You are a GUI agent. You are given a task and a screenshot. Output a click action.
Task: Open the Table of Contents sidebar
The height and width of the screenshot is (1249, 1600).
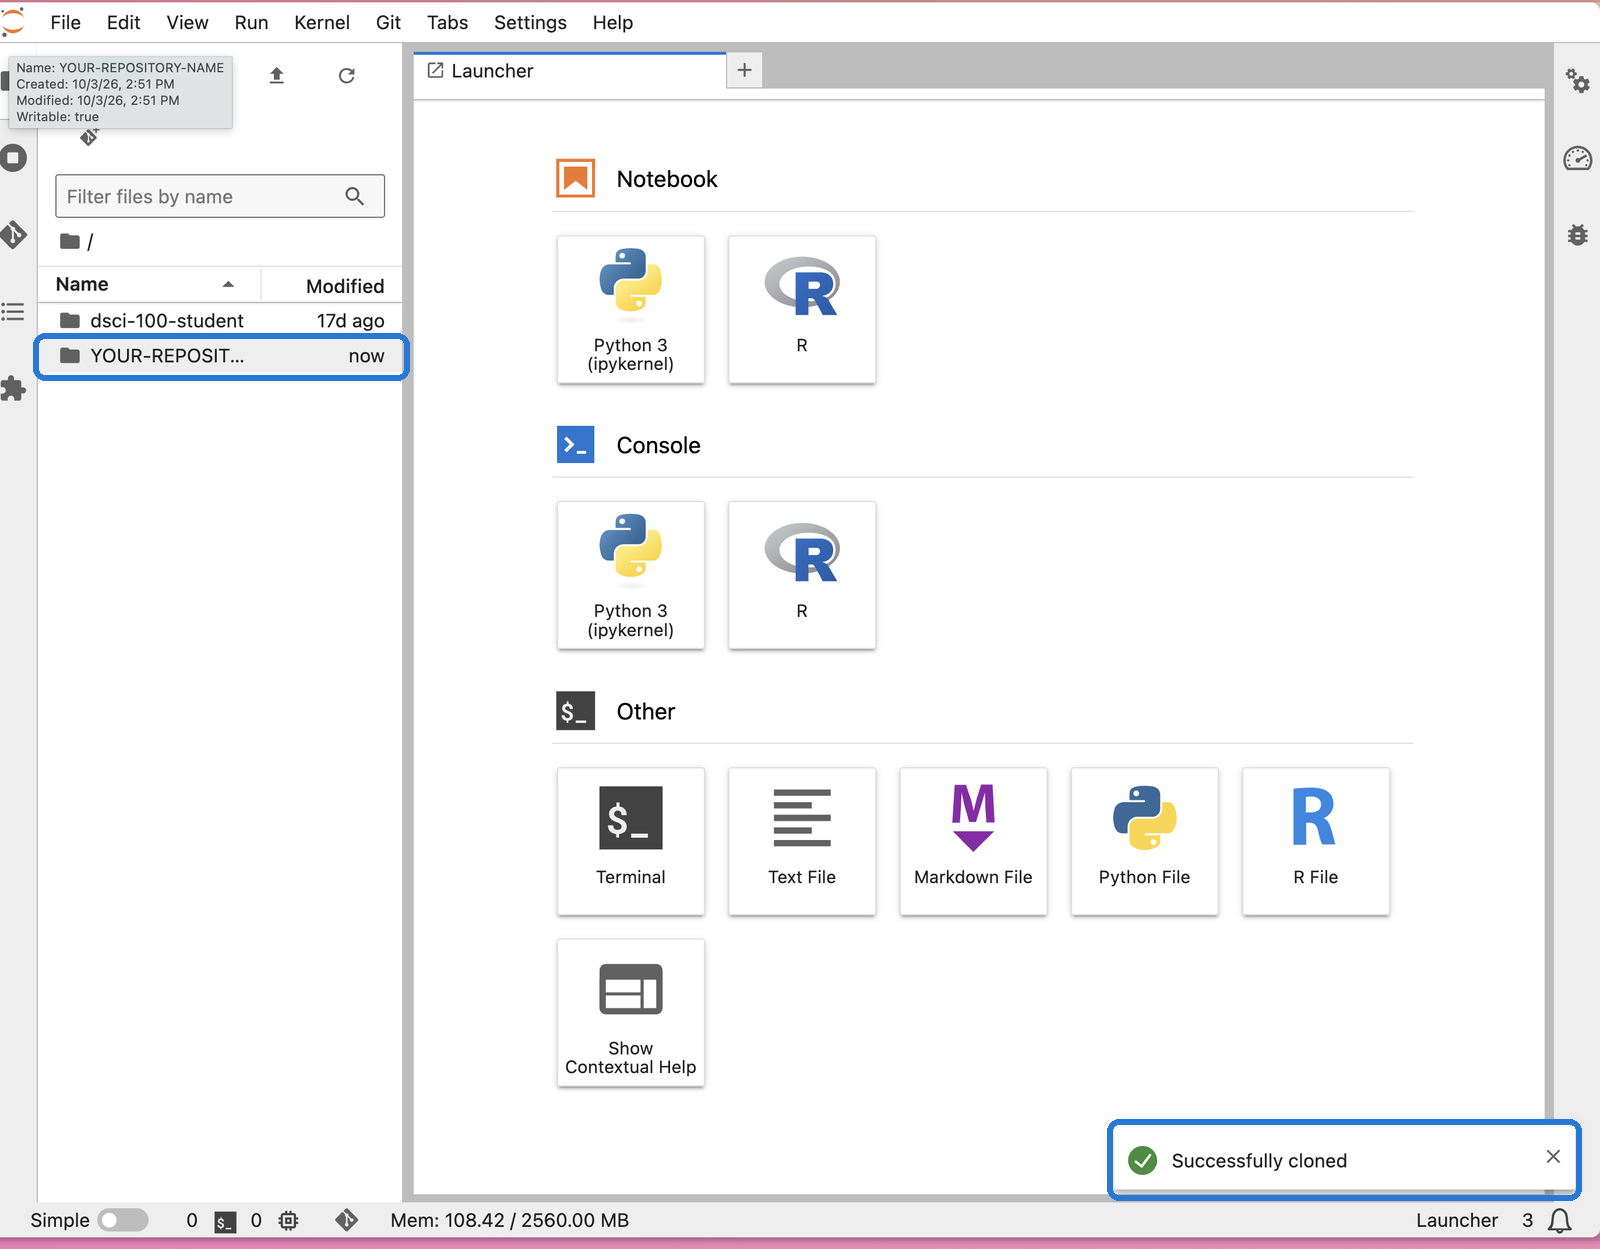tap(13, 312)
